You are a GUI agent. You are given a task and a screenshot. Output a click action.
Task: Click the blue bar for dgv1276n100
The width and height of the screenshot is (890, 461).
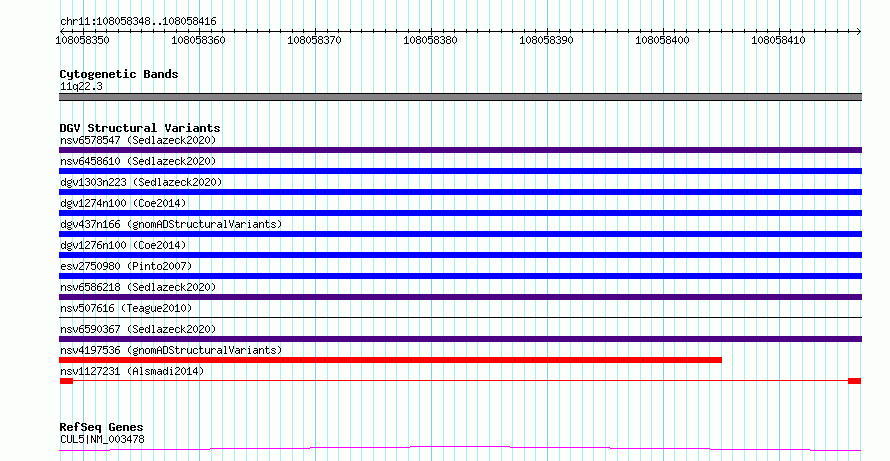coord(460,255)
